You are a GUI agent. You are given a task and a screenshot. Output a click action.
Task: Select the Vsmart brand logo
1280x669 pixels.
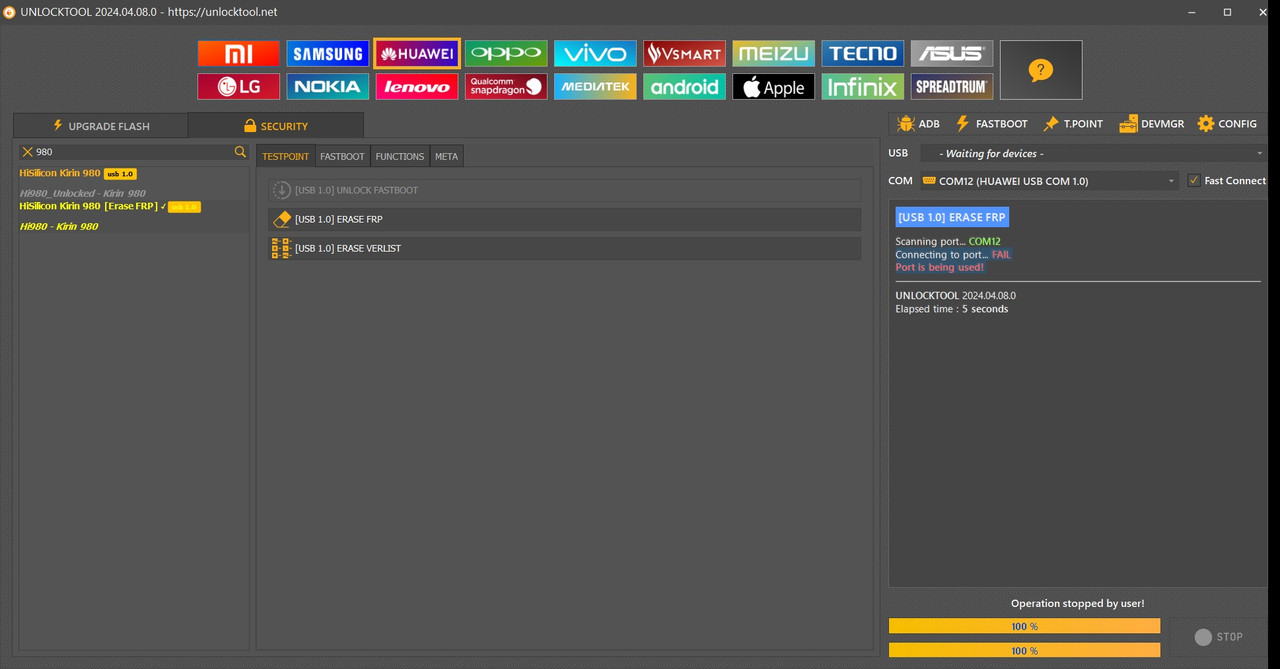685,54
